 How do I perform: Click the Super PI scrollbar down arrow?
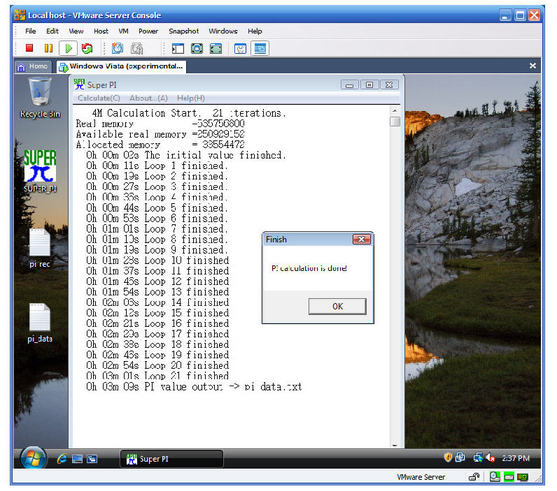[394, 444]
